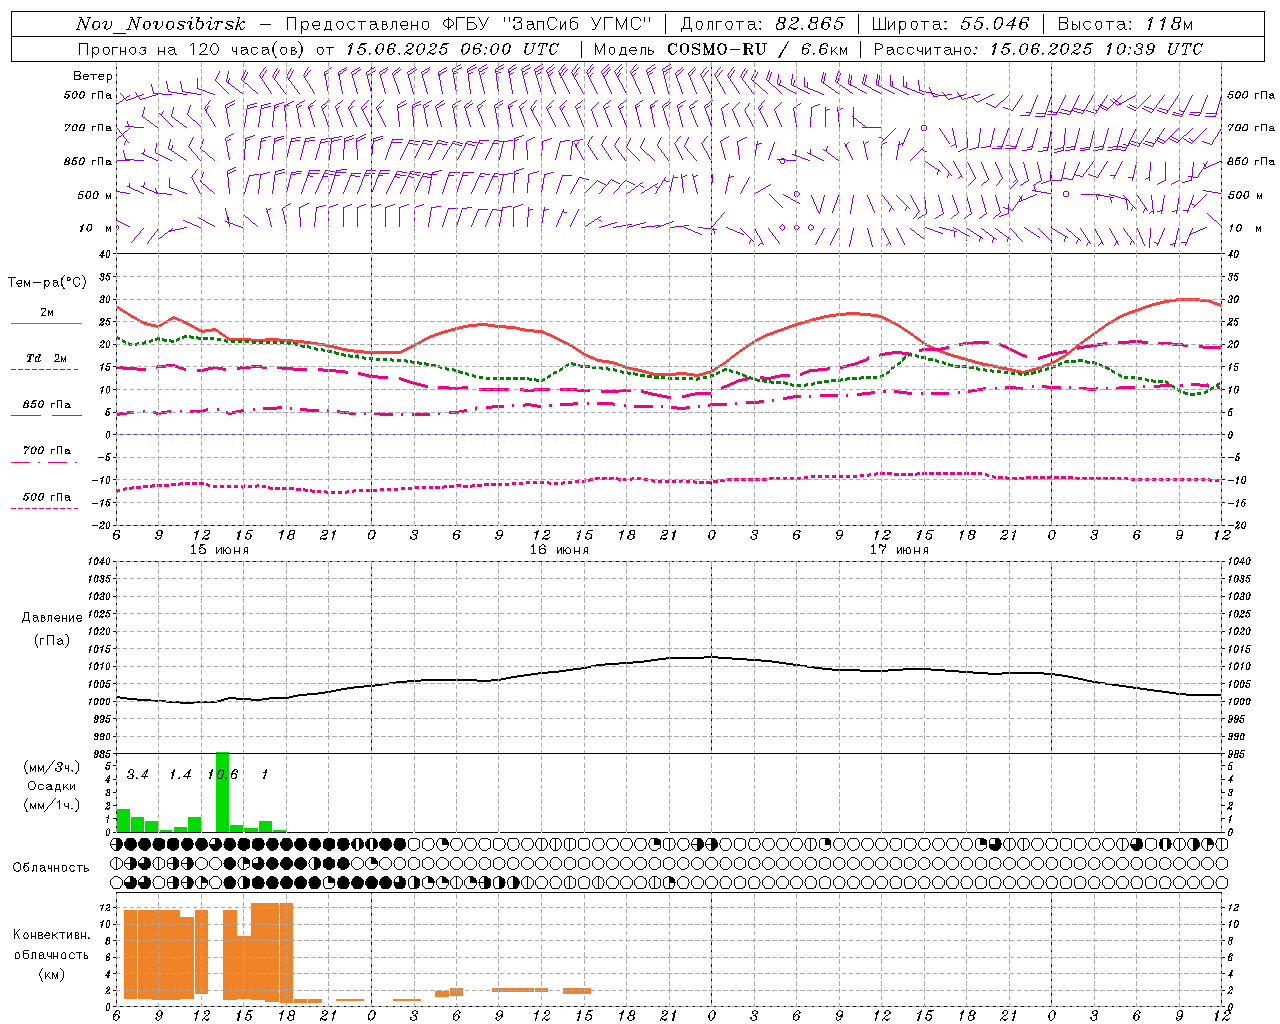
Task: Click the longitude value Долгота: 82.865
Action: tap(762, 24)
